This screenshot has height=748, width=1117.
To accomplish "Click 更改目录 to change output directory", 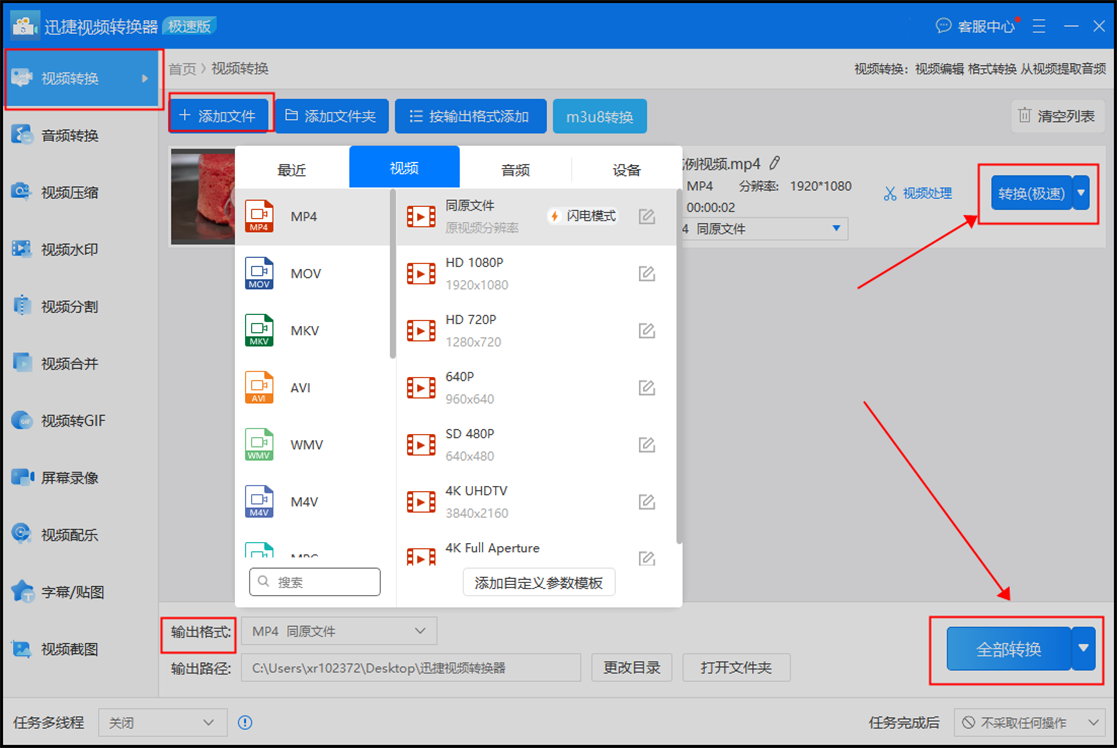I will click(x=631, y=667).
